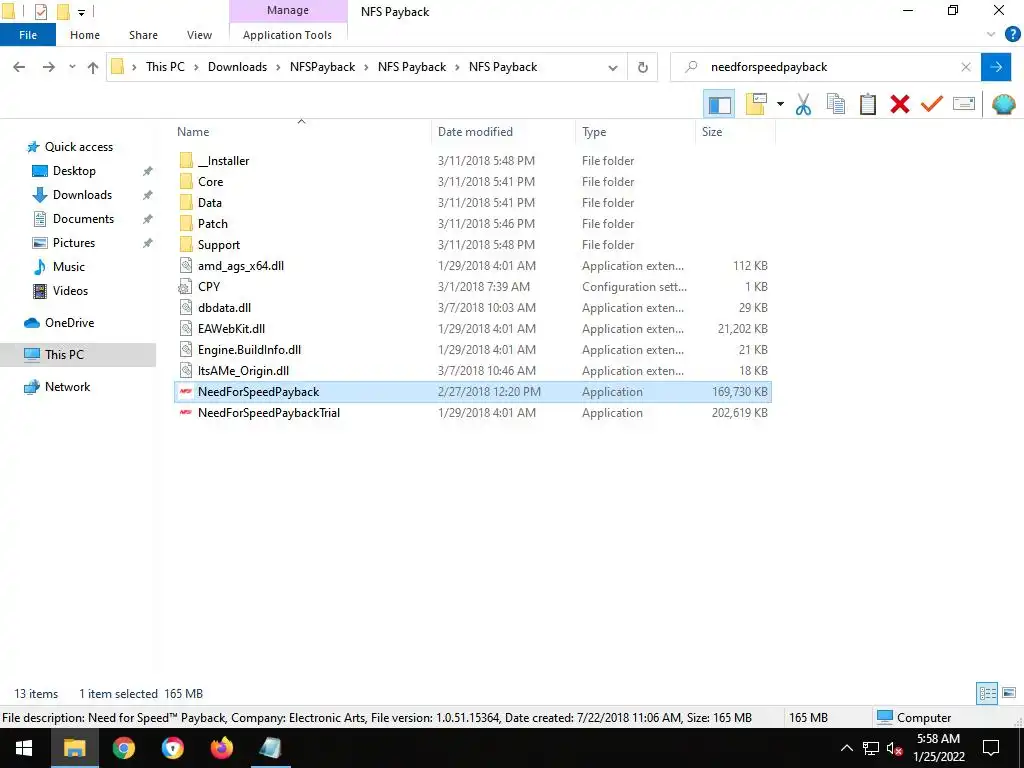Click Downloads in the address breadcrumb
Image resolution: width=1024 pixels, height=768 pixels.
pyautogui.click(x=237, y=67)
